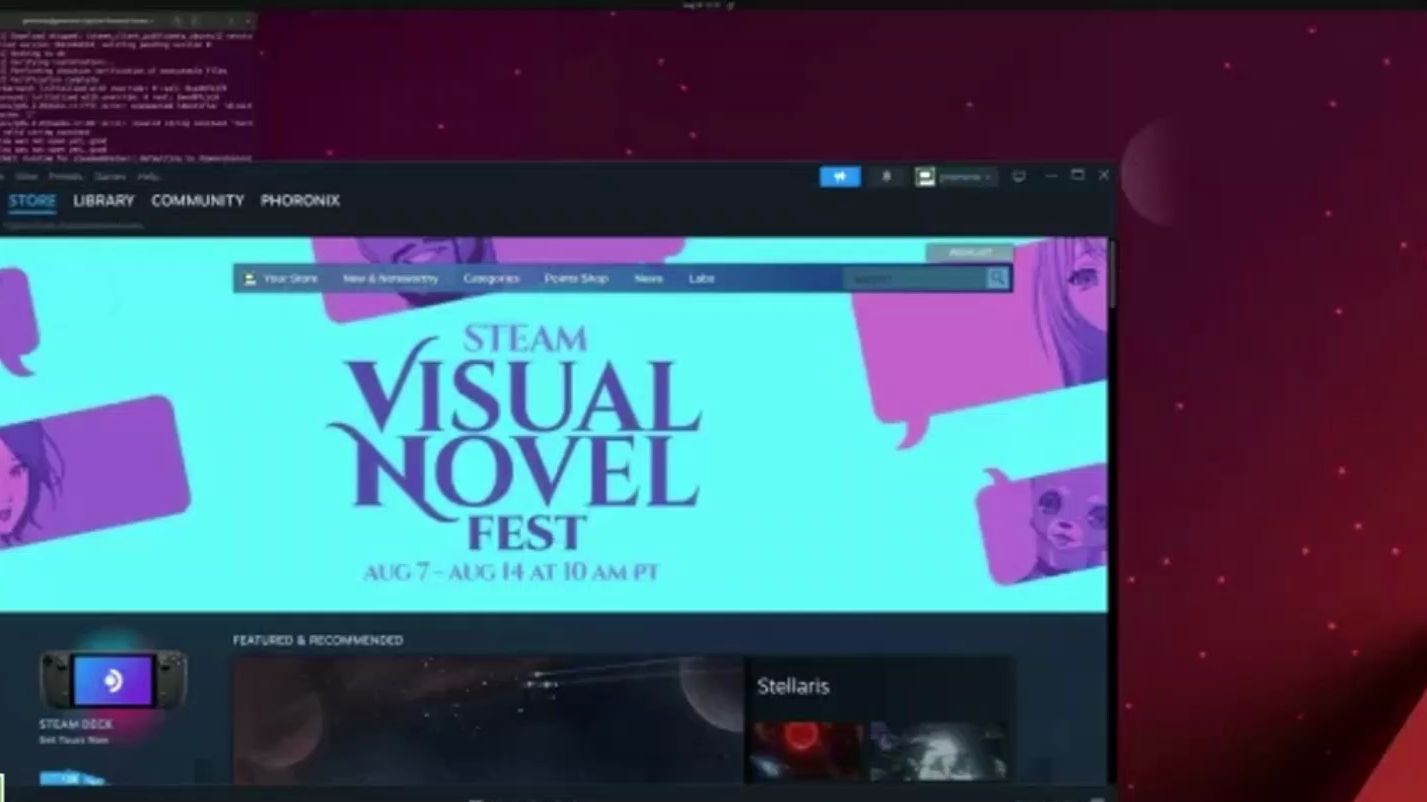Open the second Stellaris screenshot thumbnail
The image size is (1427, 802).
pos(938,751)
